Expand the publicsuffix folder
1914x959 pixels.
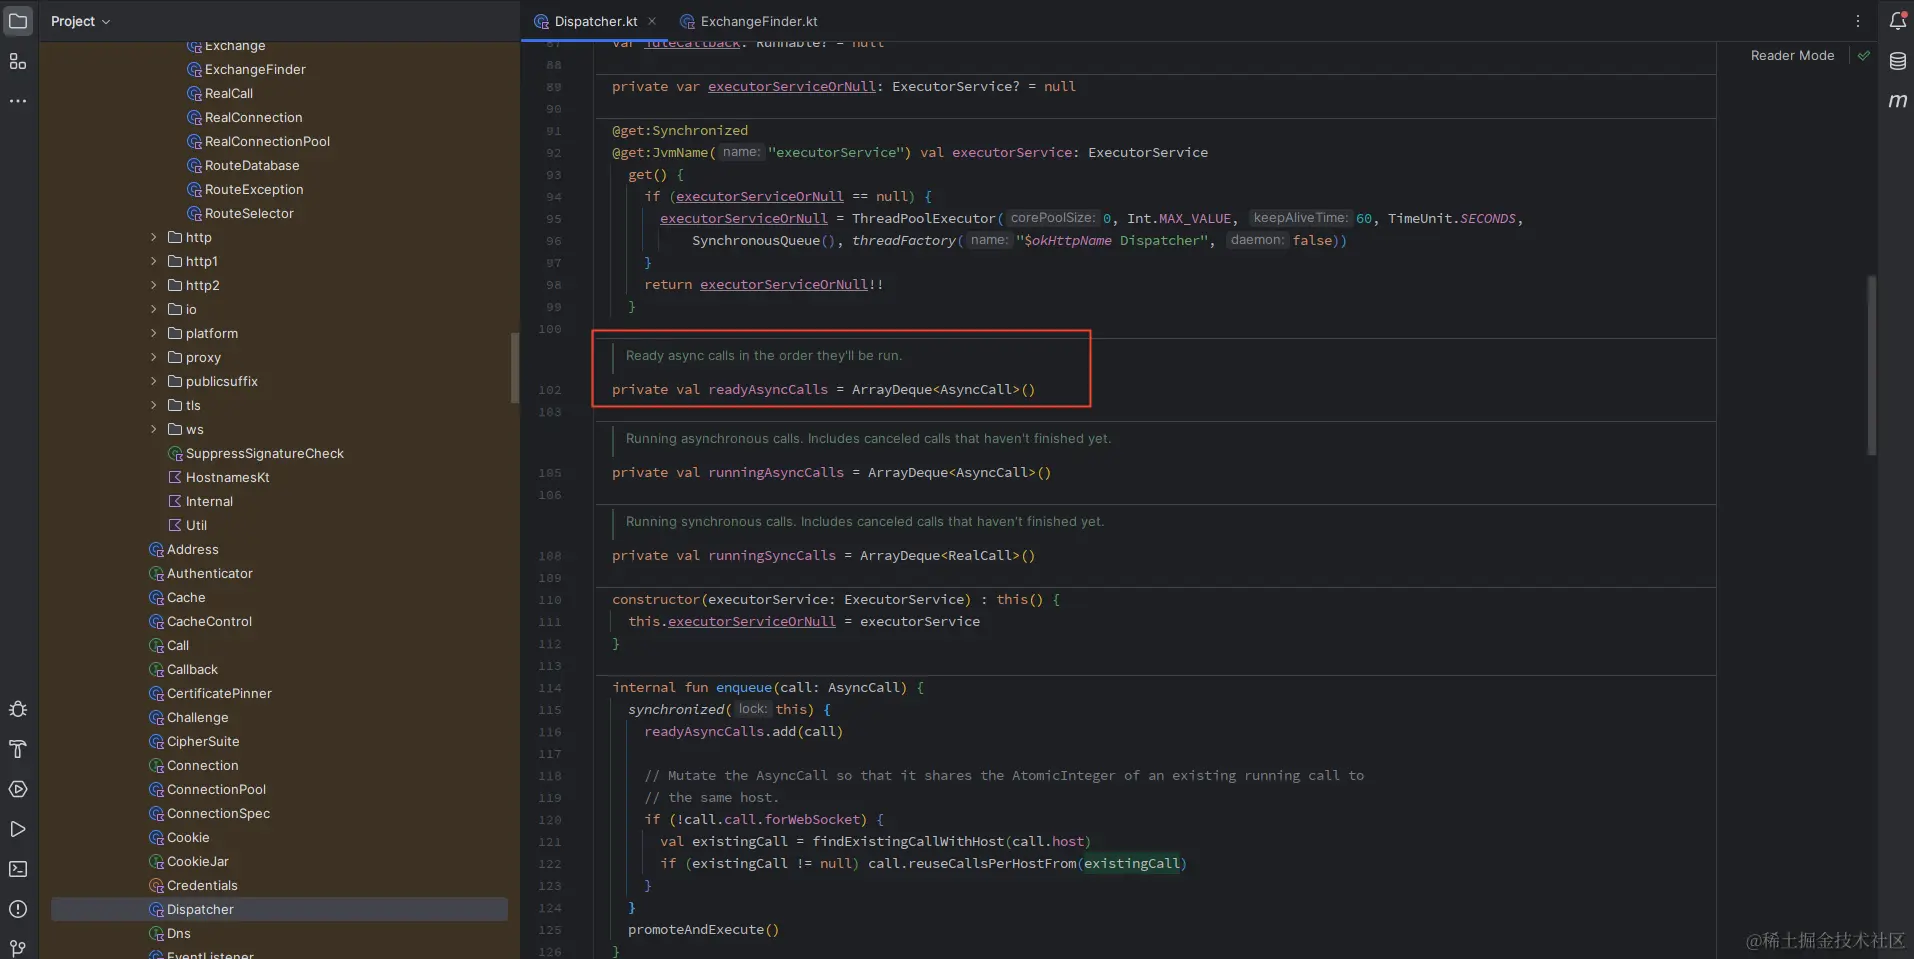tap(153, 381)
